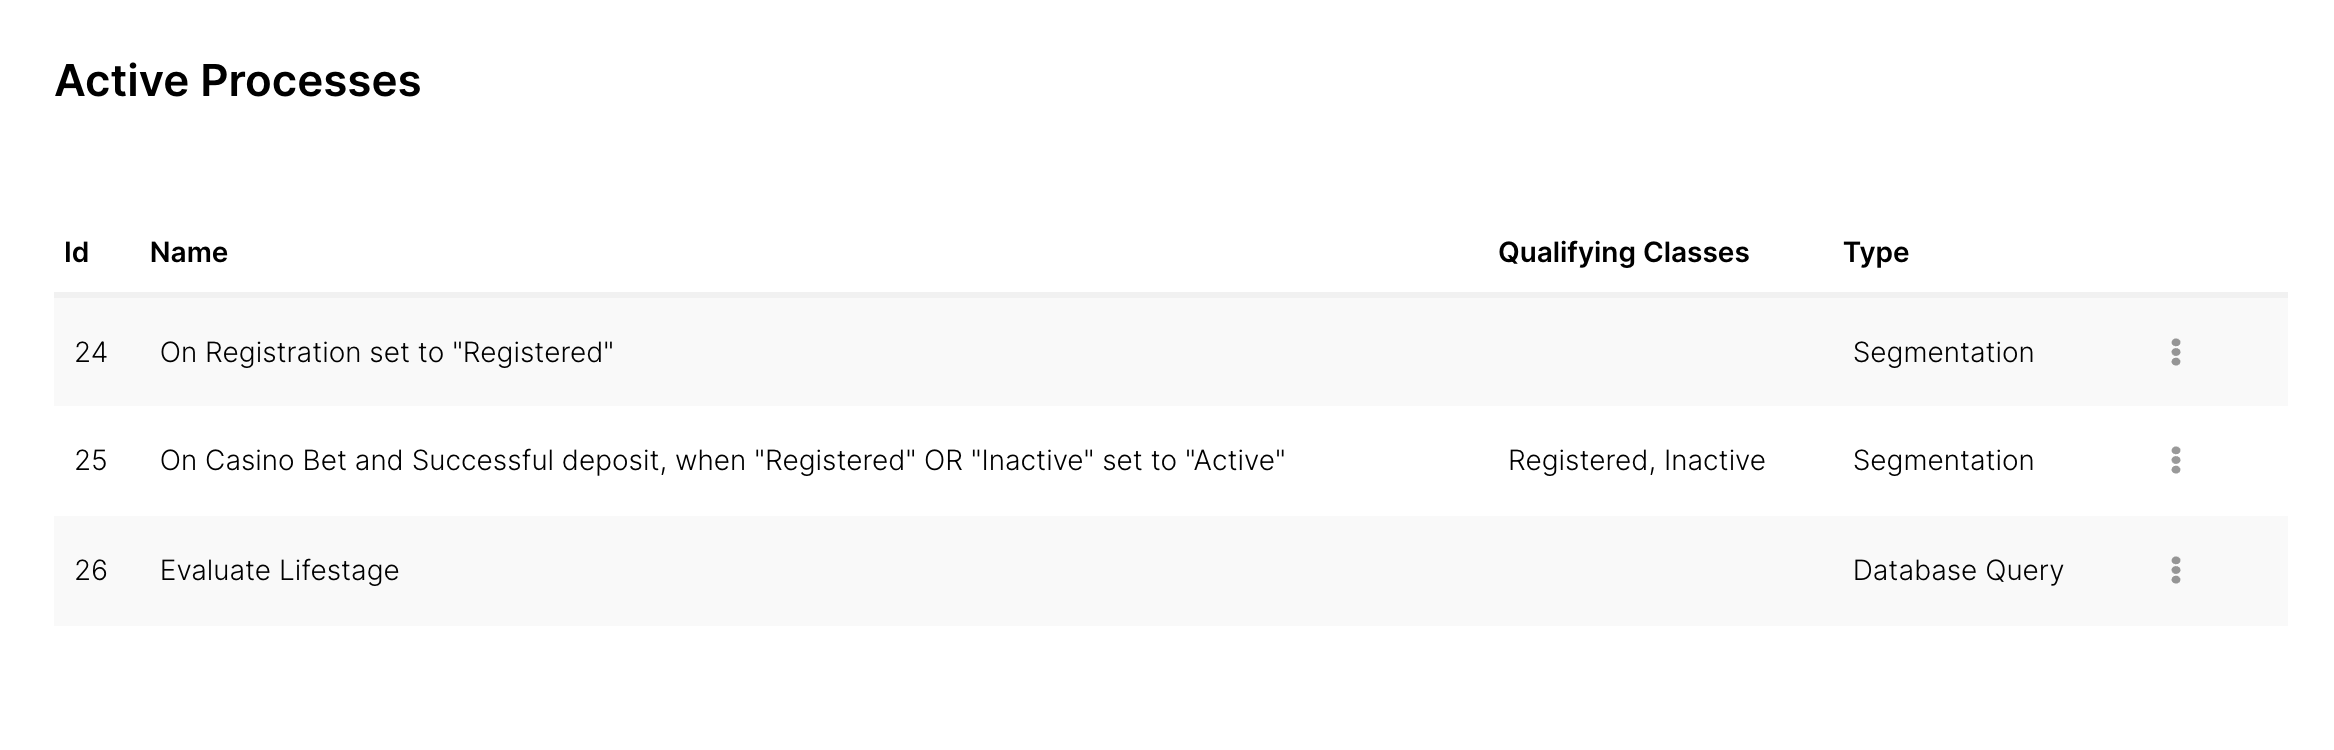Click the Evaluate Lifestage process name
2334x750 pixels.
[279, 570]
